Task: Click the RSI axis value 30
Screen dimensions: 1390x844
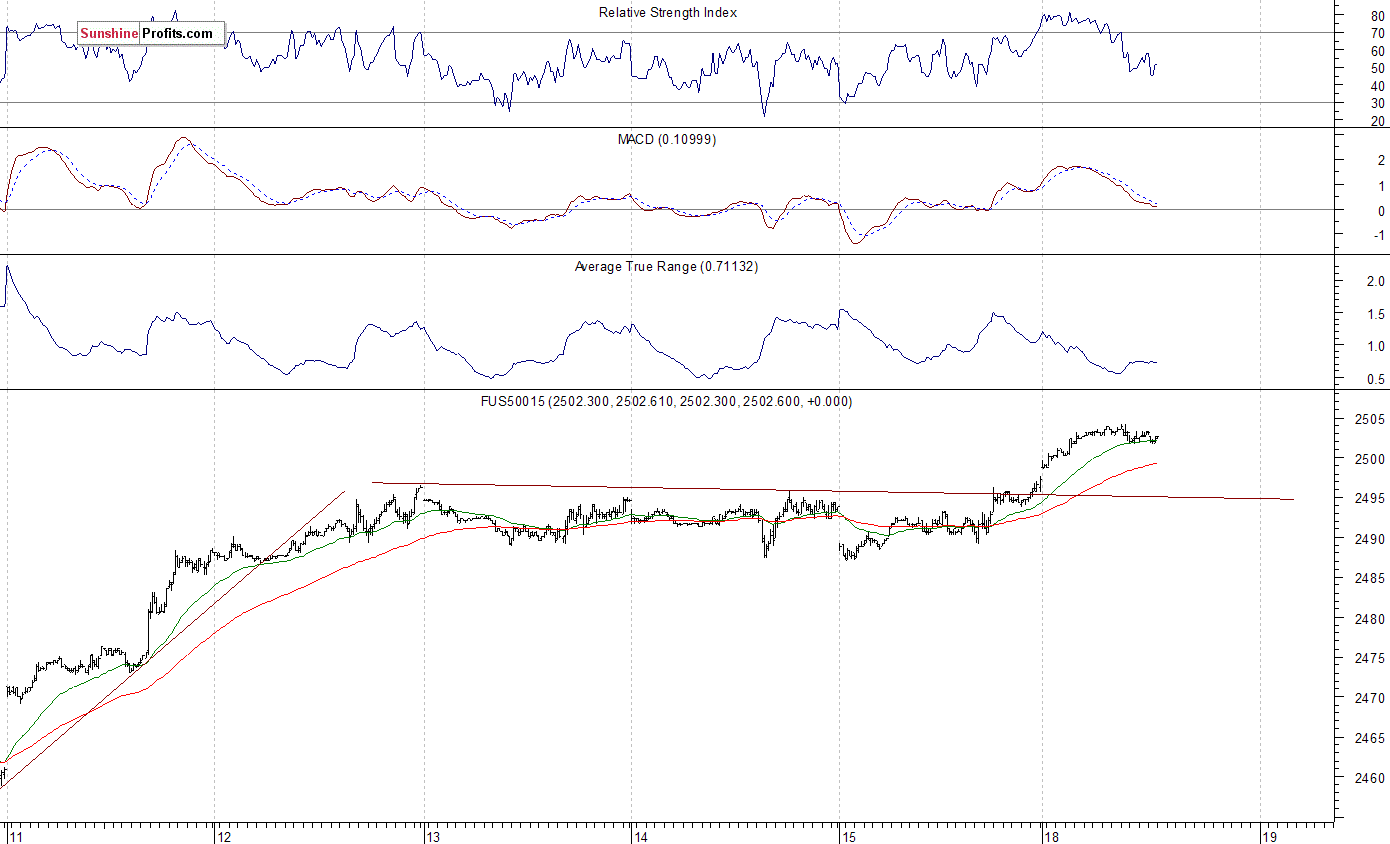Action: click(1377, 103)
